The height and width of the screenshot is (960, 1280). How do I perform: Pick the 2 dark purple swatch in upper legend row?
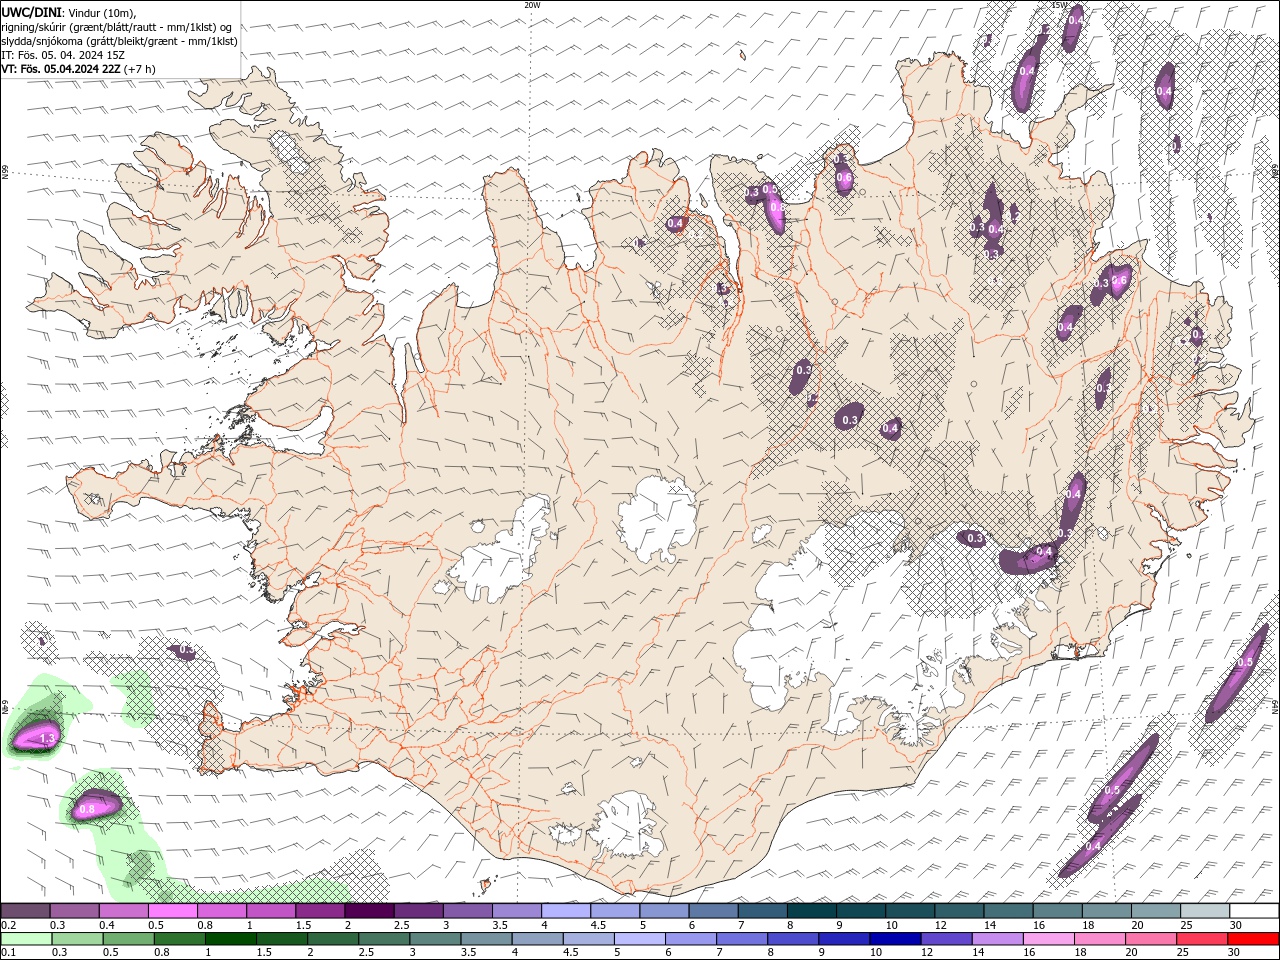[x=369, y=911]
